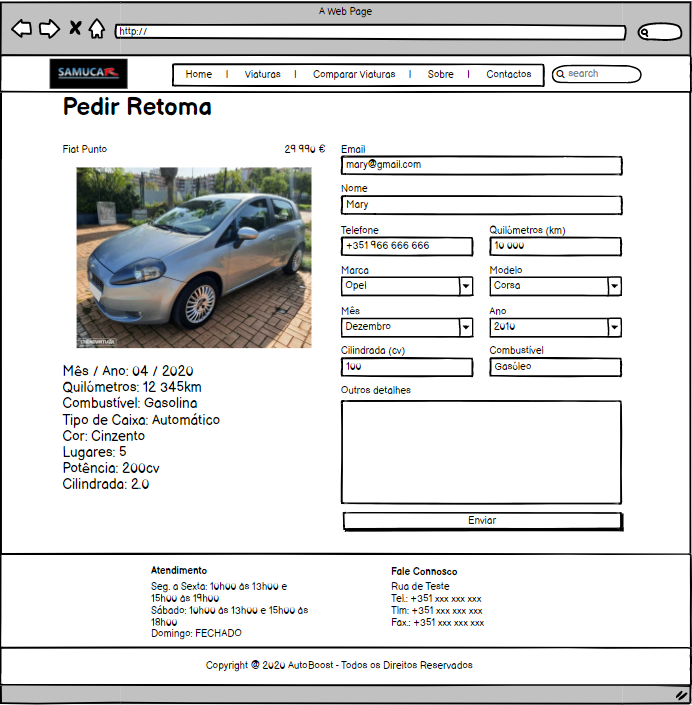
Task: Click the browser search pill icon
Action: tap(659, 32)
